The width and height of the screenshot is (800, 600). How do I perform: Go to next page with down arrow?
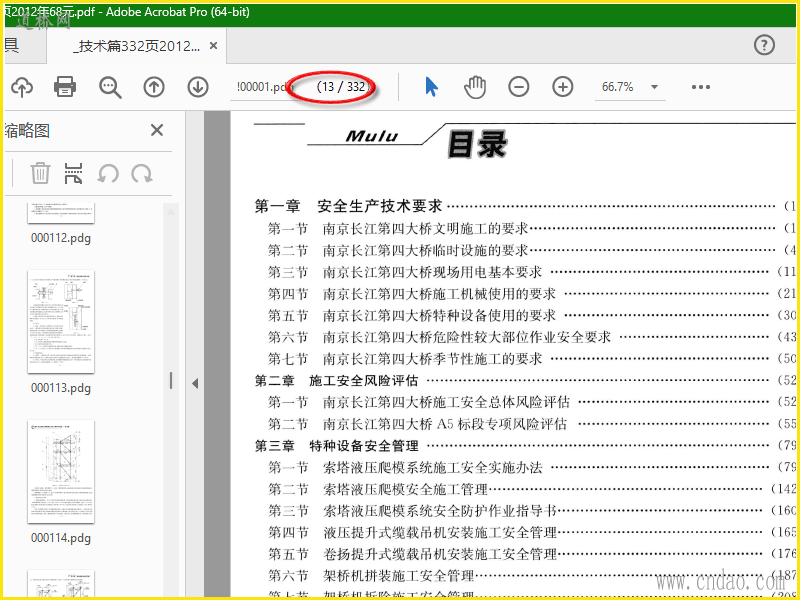click(x=198, y=87)
